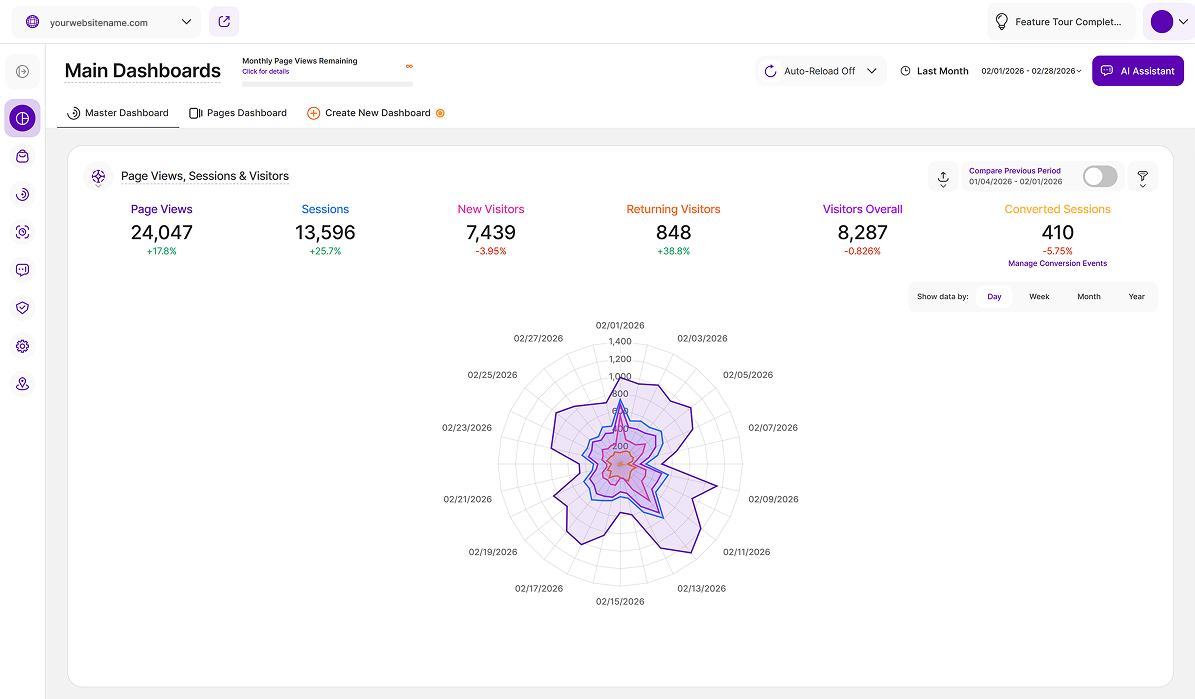Open website in new tab icon
1195x699 pixels.
point(224,22)
